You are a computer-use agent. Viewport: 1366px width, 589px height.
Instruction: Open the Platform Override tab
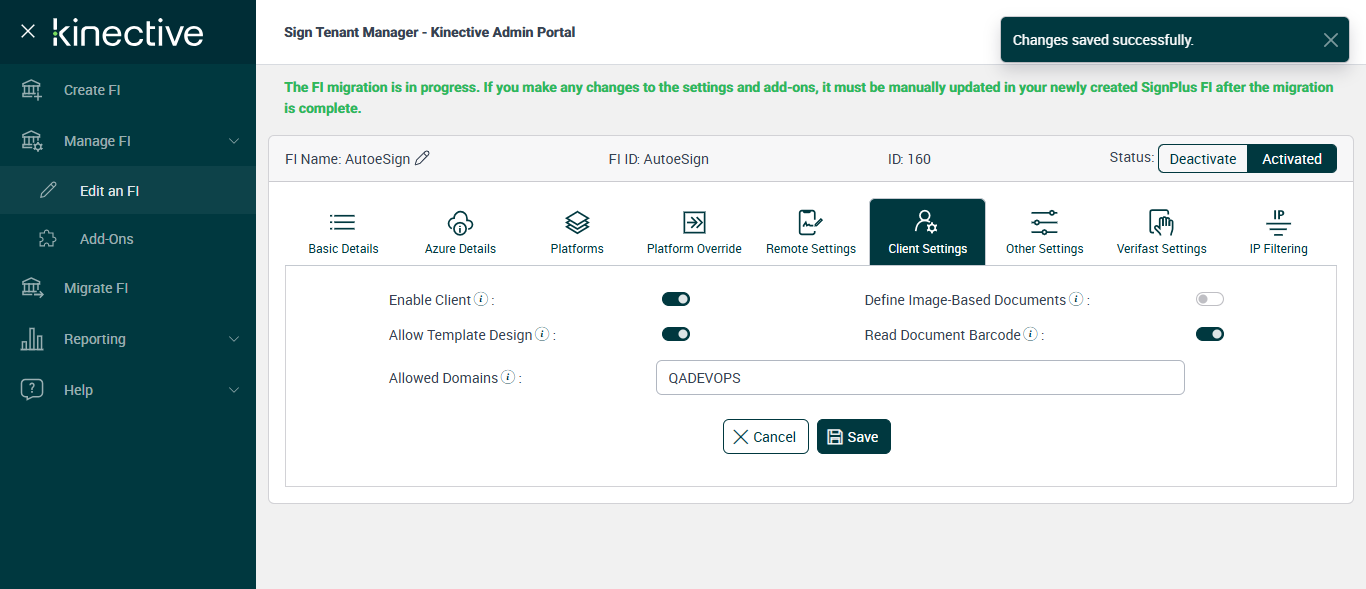click(694, 232)
